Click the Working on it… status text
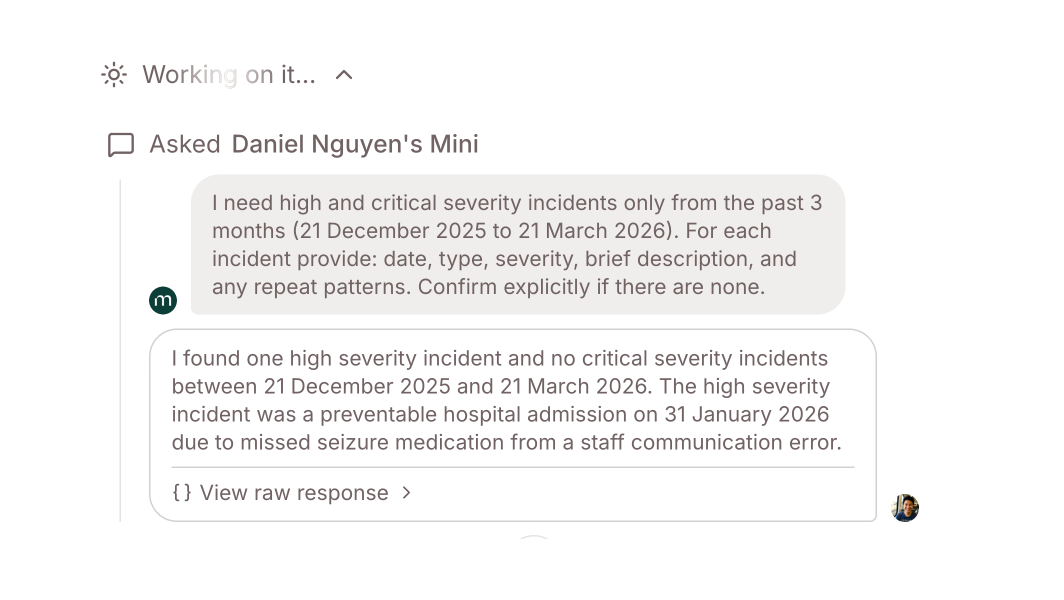Viewport: 1064px width, 600px height. (228, 75)
